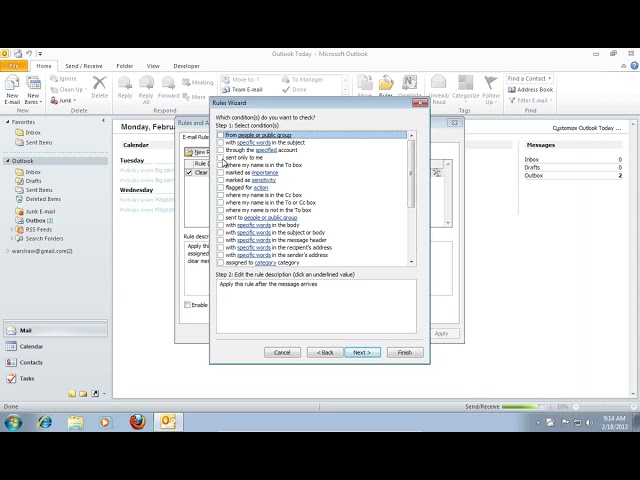This screenshot has height=480, width=640.
Task: Check 'marked as importance' condition
Action: click(220, 172)
